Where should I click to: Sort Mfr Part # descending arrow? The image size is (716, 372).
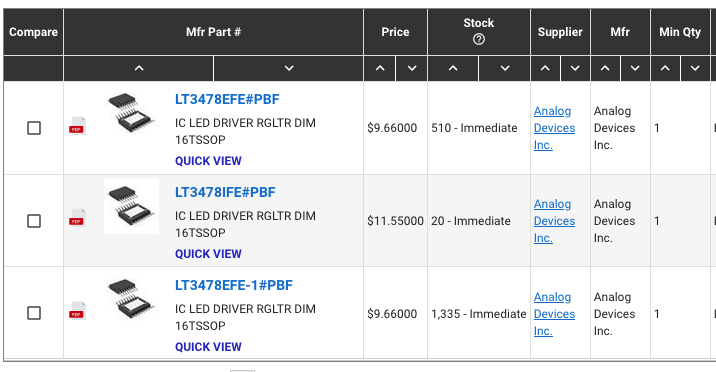289,68
